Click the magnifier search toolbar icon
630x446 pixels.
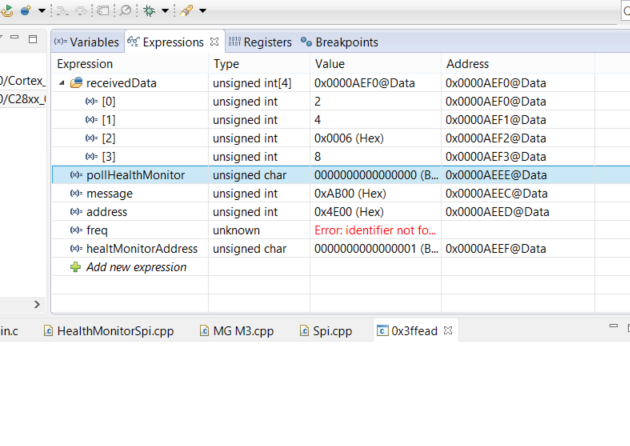click(125, 10)
